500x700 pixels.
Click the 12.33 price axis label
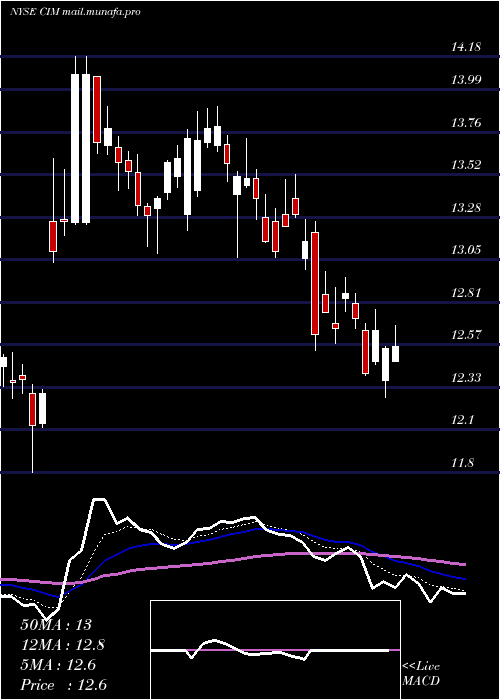(x=466, y=378)
